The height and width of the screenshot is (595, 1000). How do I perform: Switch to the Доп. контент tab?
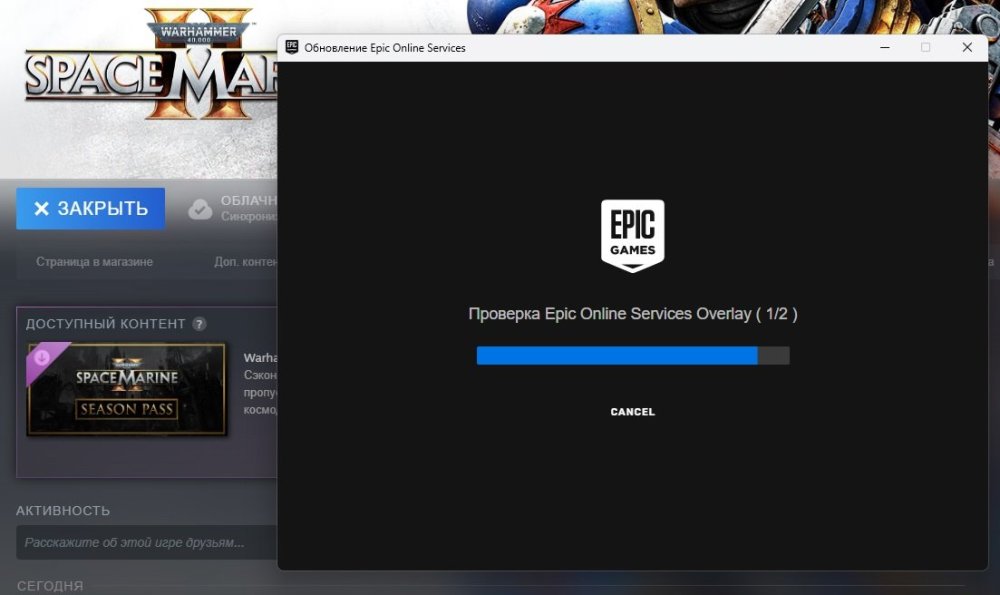(245, 262)
